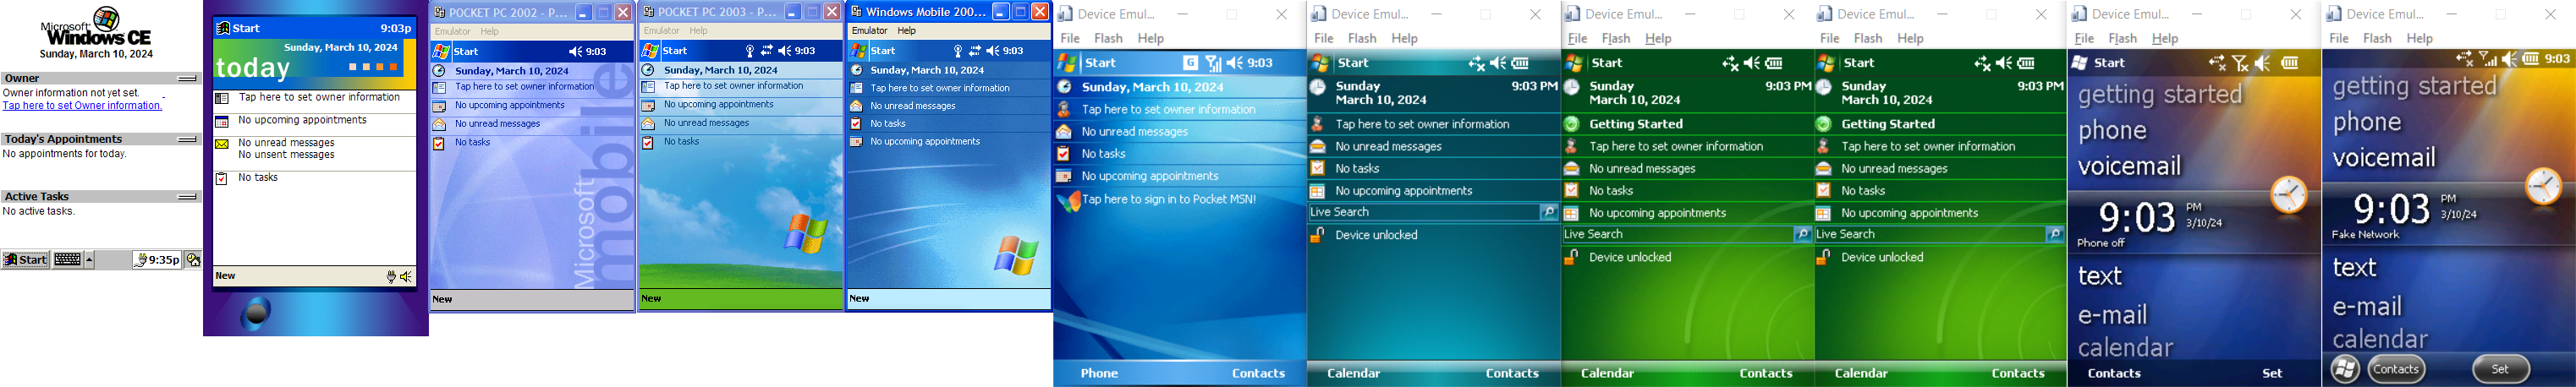This screenshot has height=387, width=2576.
Task: Select No tasks in Windows Mobile 2003 SE window
Action: tap(887, 124)
